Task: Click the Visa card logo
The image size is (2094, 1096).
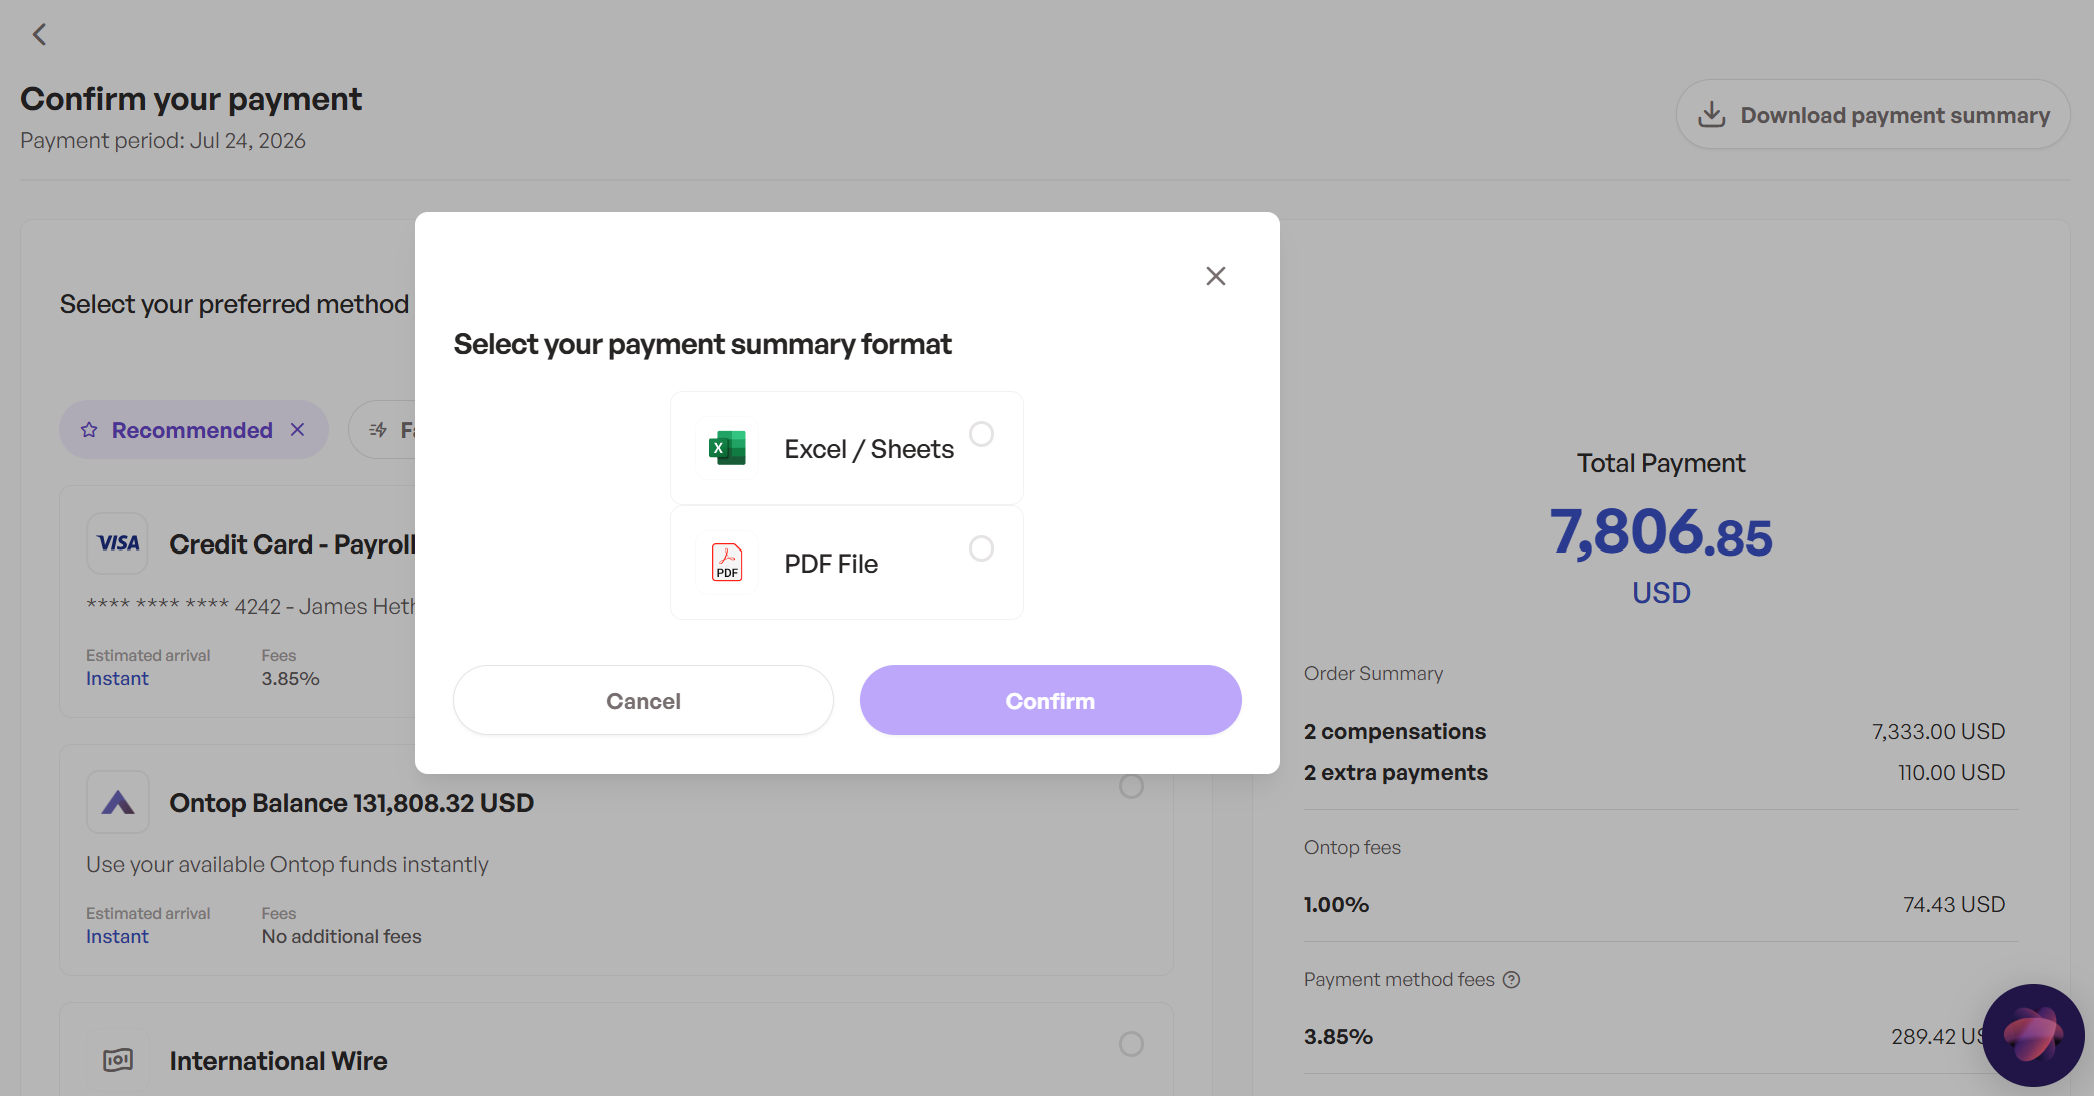Action: [118, 543]
